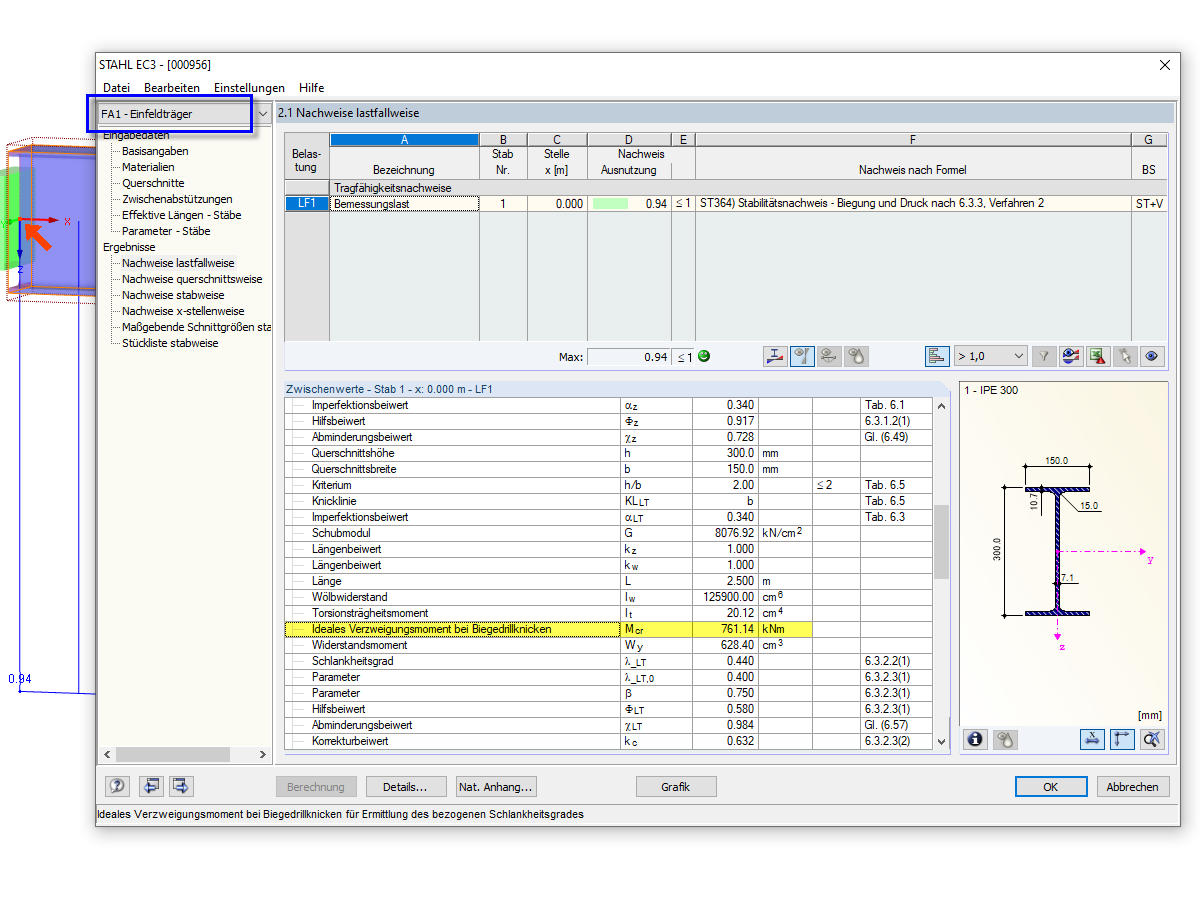Open the '> 1,0' filter dropdown

pos(1018,356)
